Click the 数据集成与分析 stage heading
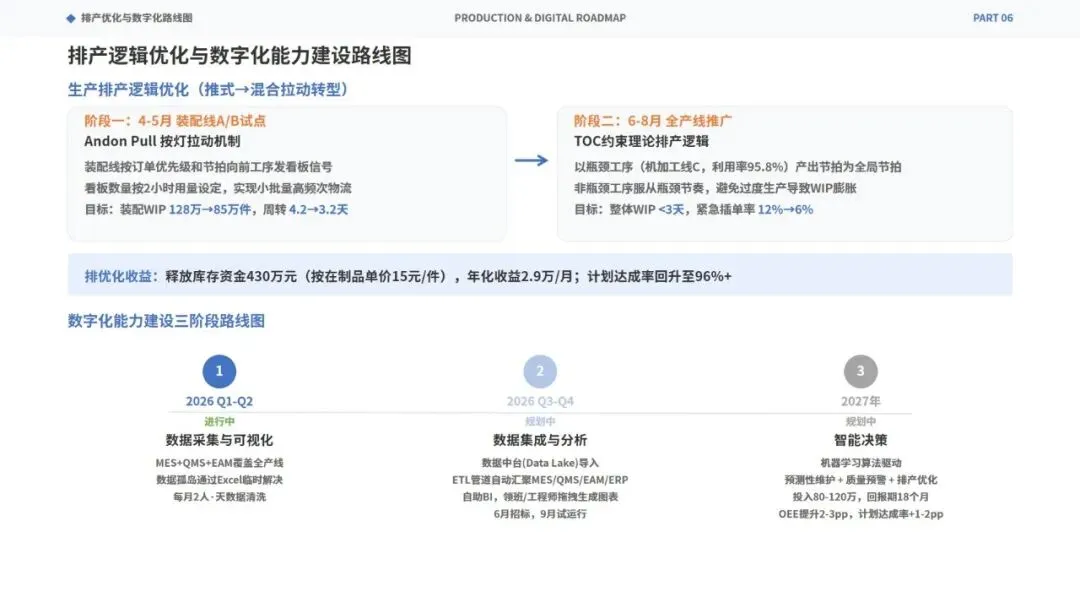Image resolution: width=1080 pixels, height=608 pixels. pyautogui.click(x=540, y=440)
